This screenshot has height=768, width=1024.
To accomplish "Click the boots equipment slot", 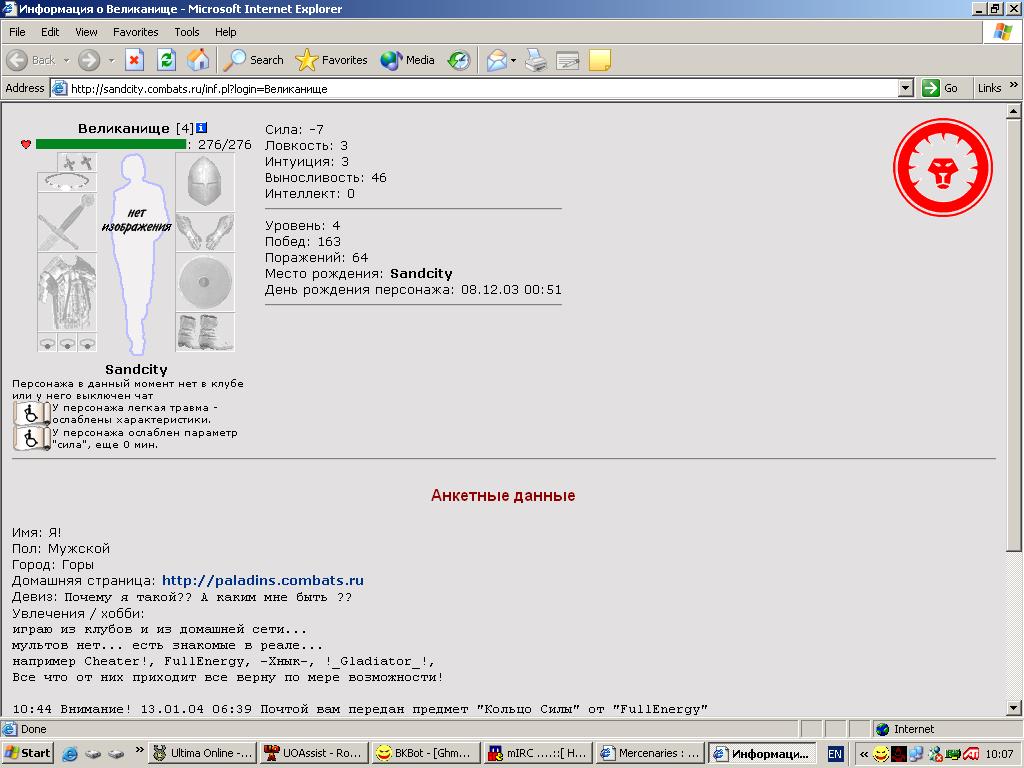I will pyautogui.click(x=205, y=332).
